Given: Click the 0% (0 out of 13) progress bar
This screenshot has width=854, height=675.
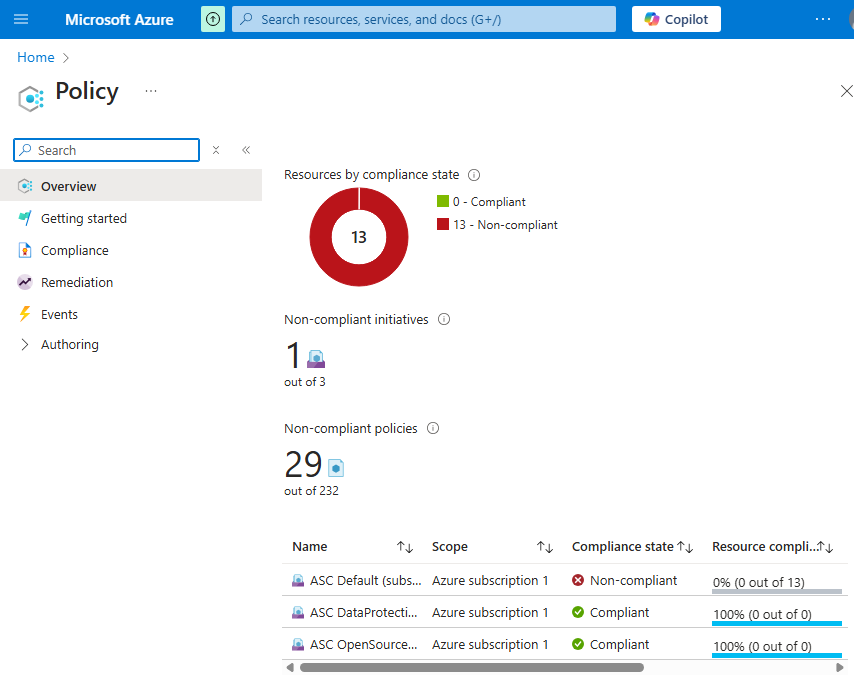Looking at the screenshot, I should [x=777, y=591].
